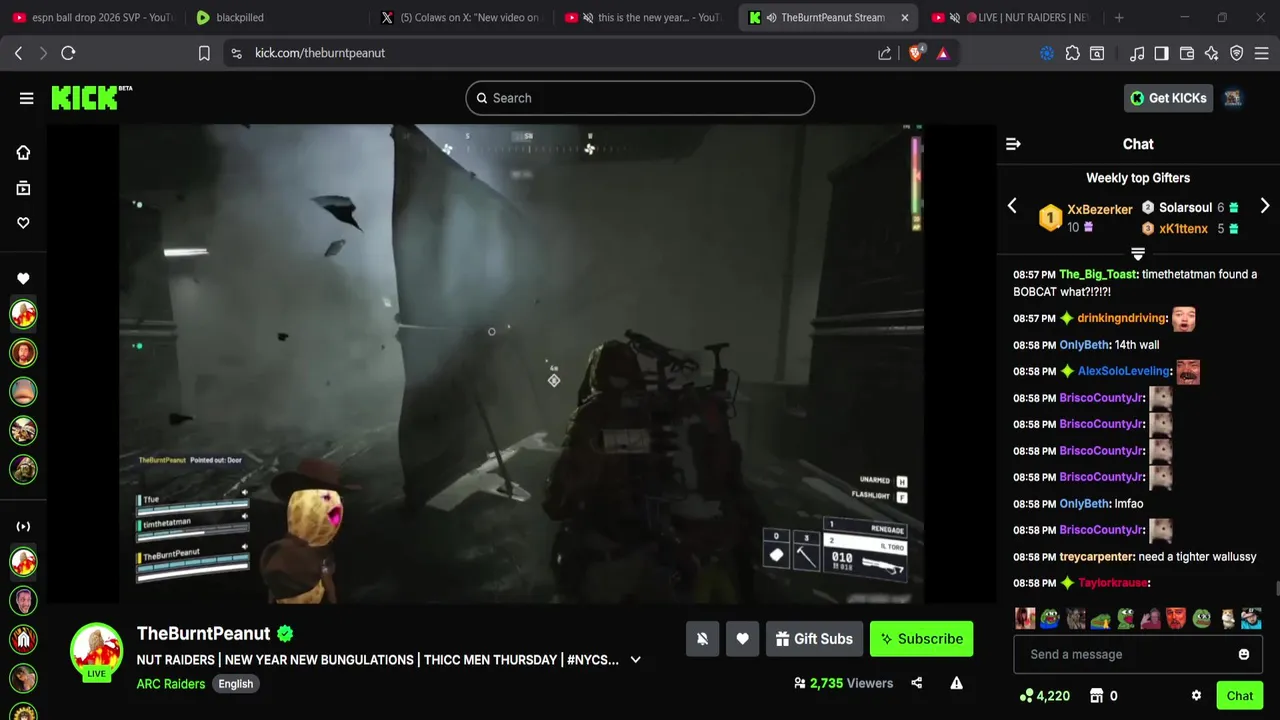Switch to NUT RAIDERS live YouTube tab
The image size is (1280, 720).
(1012, 17)
